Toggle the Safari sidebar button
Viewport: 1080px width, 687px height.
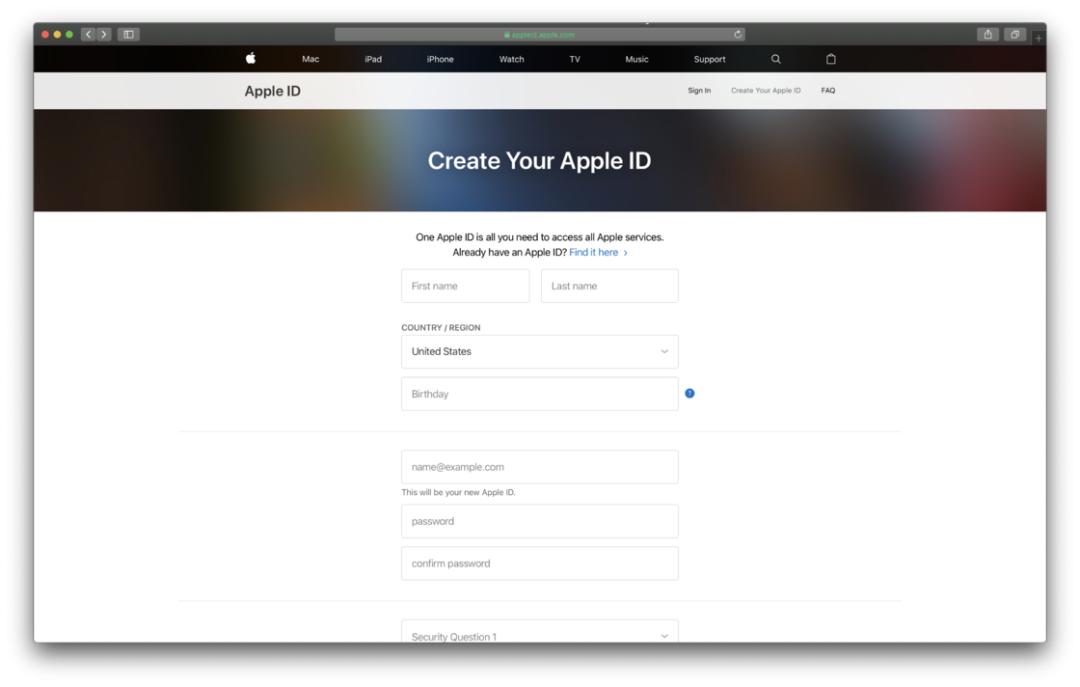[x=129, y=34]
